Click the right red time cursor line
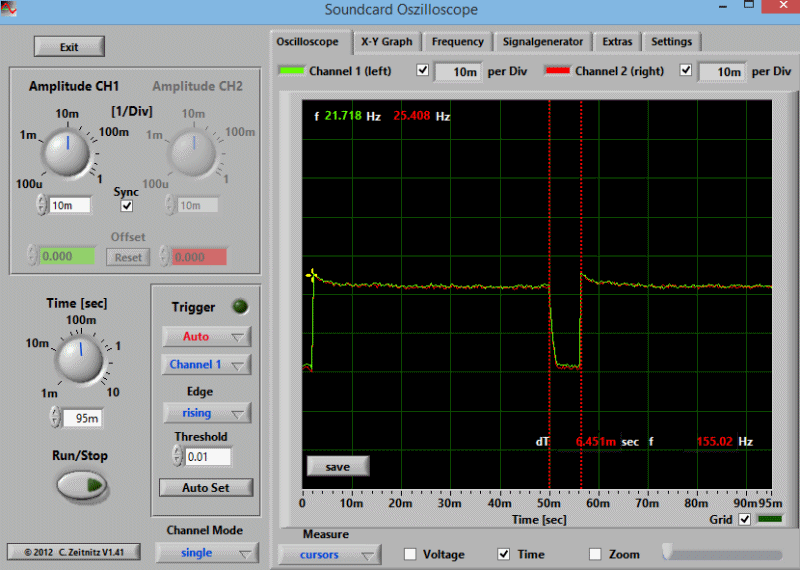 point(581,295)
